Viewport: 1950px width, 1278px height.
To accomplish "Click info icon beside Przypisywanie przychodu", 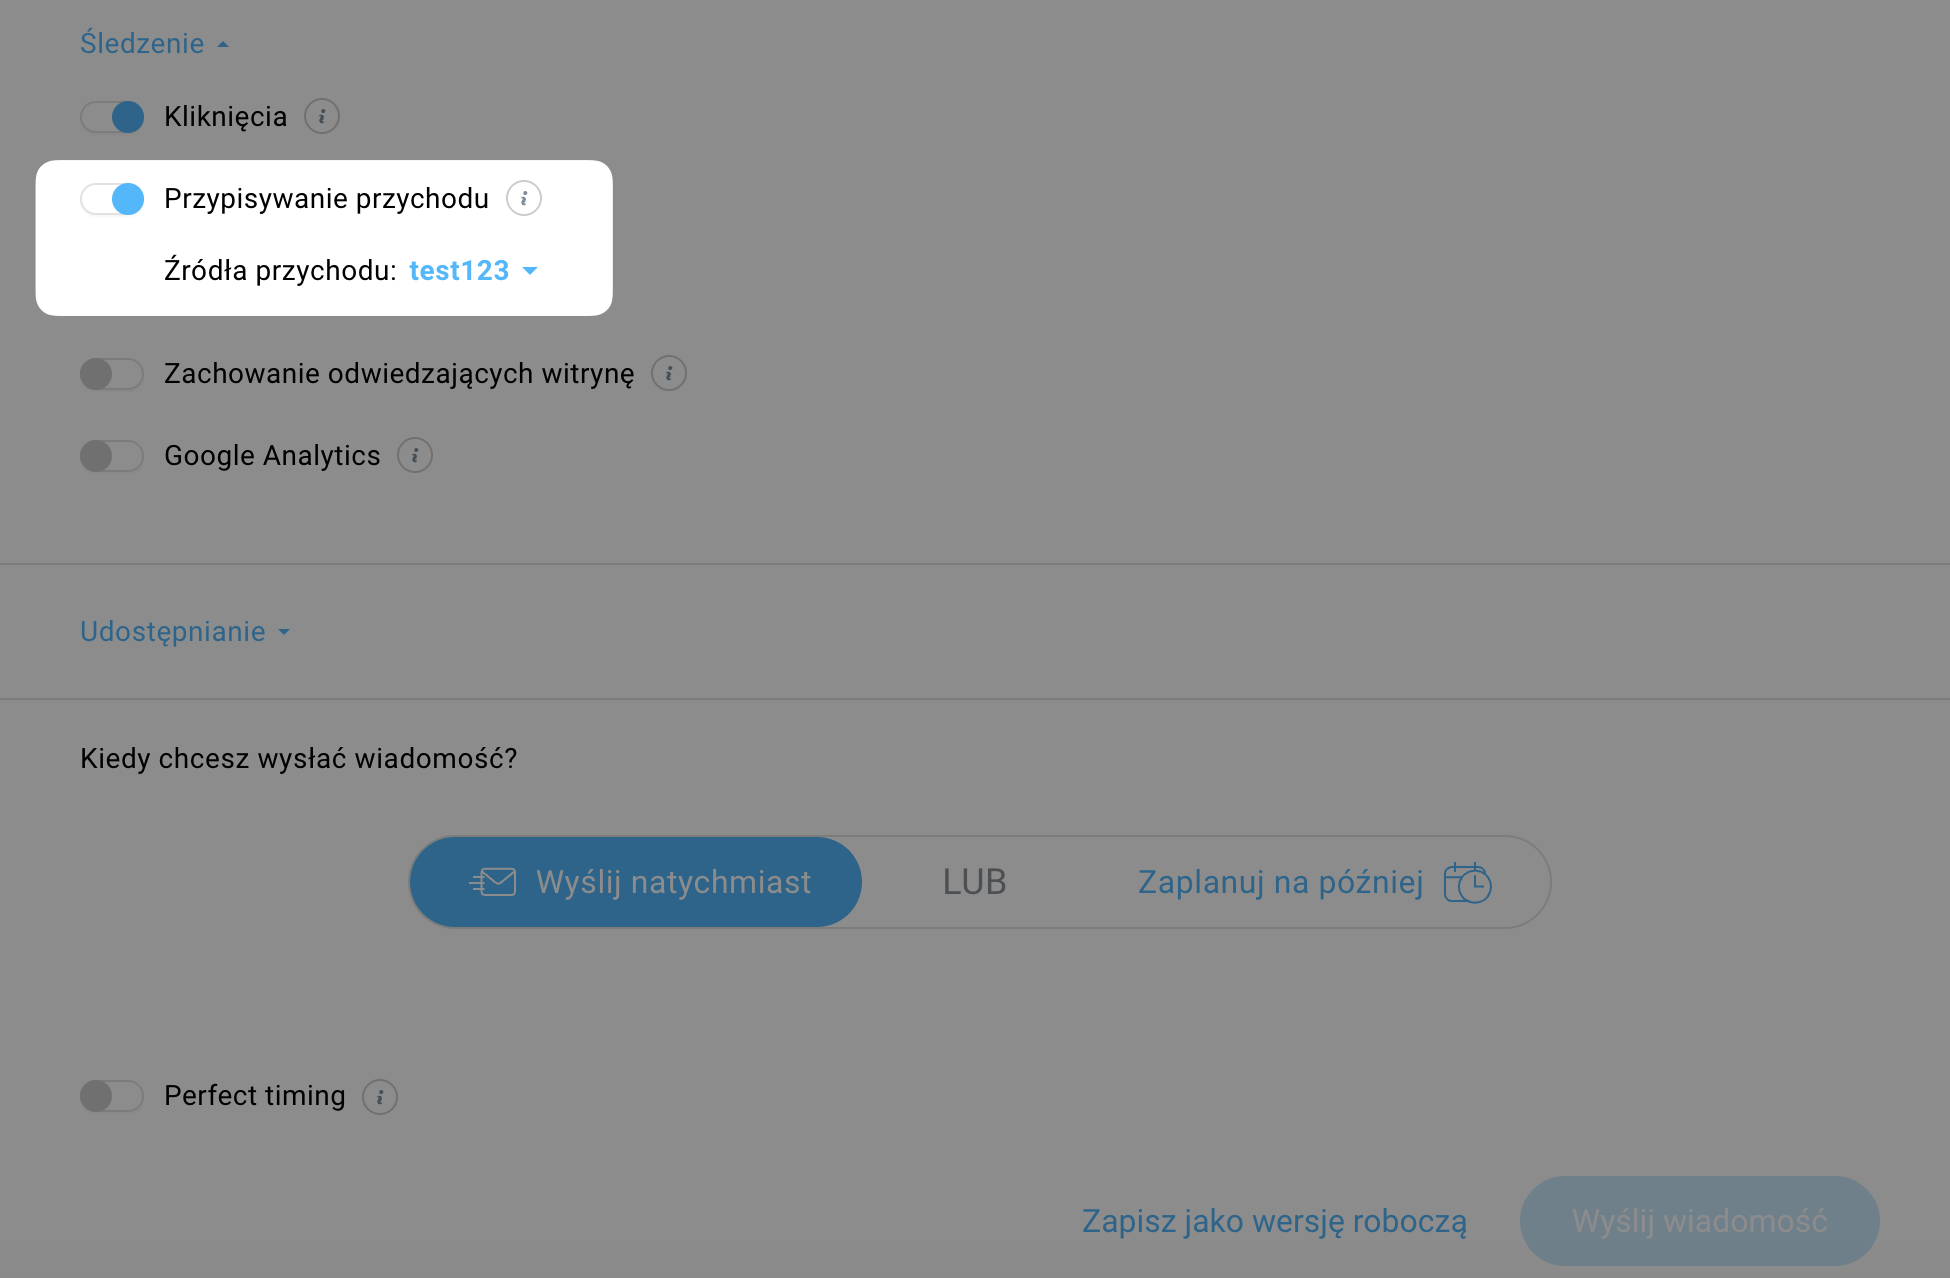I will point(524,199).
